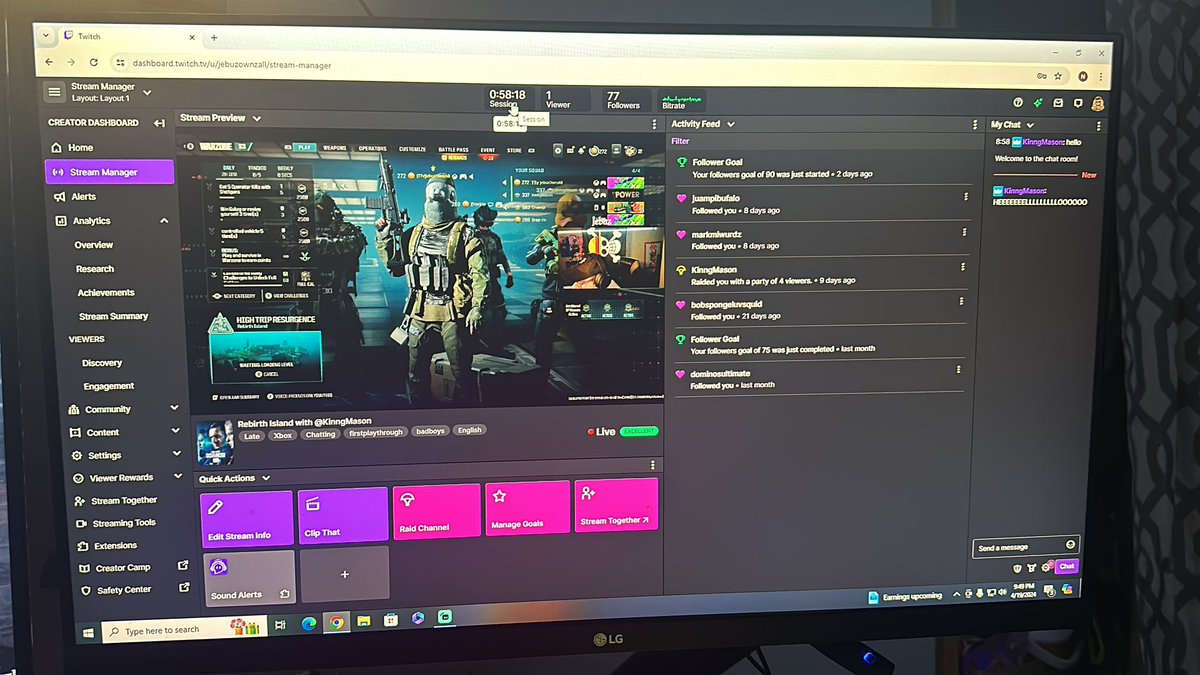Image resolution: width=1200 pixels, height=675 pixels.
Task: Click the Clip That quick action
Action: tap(342, 515)
